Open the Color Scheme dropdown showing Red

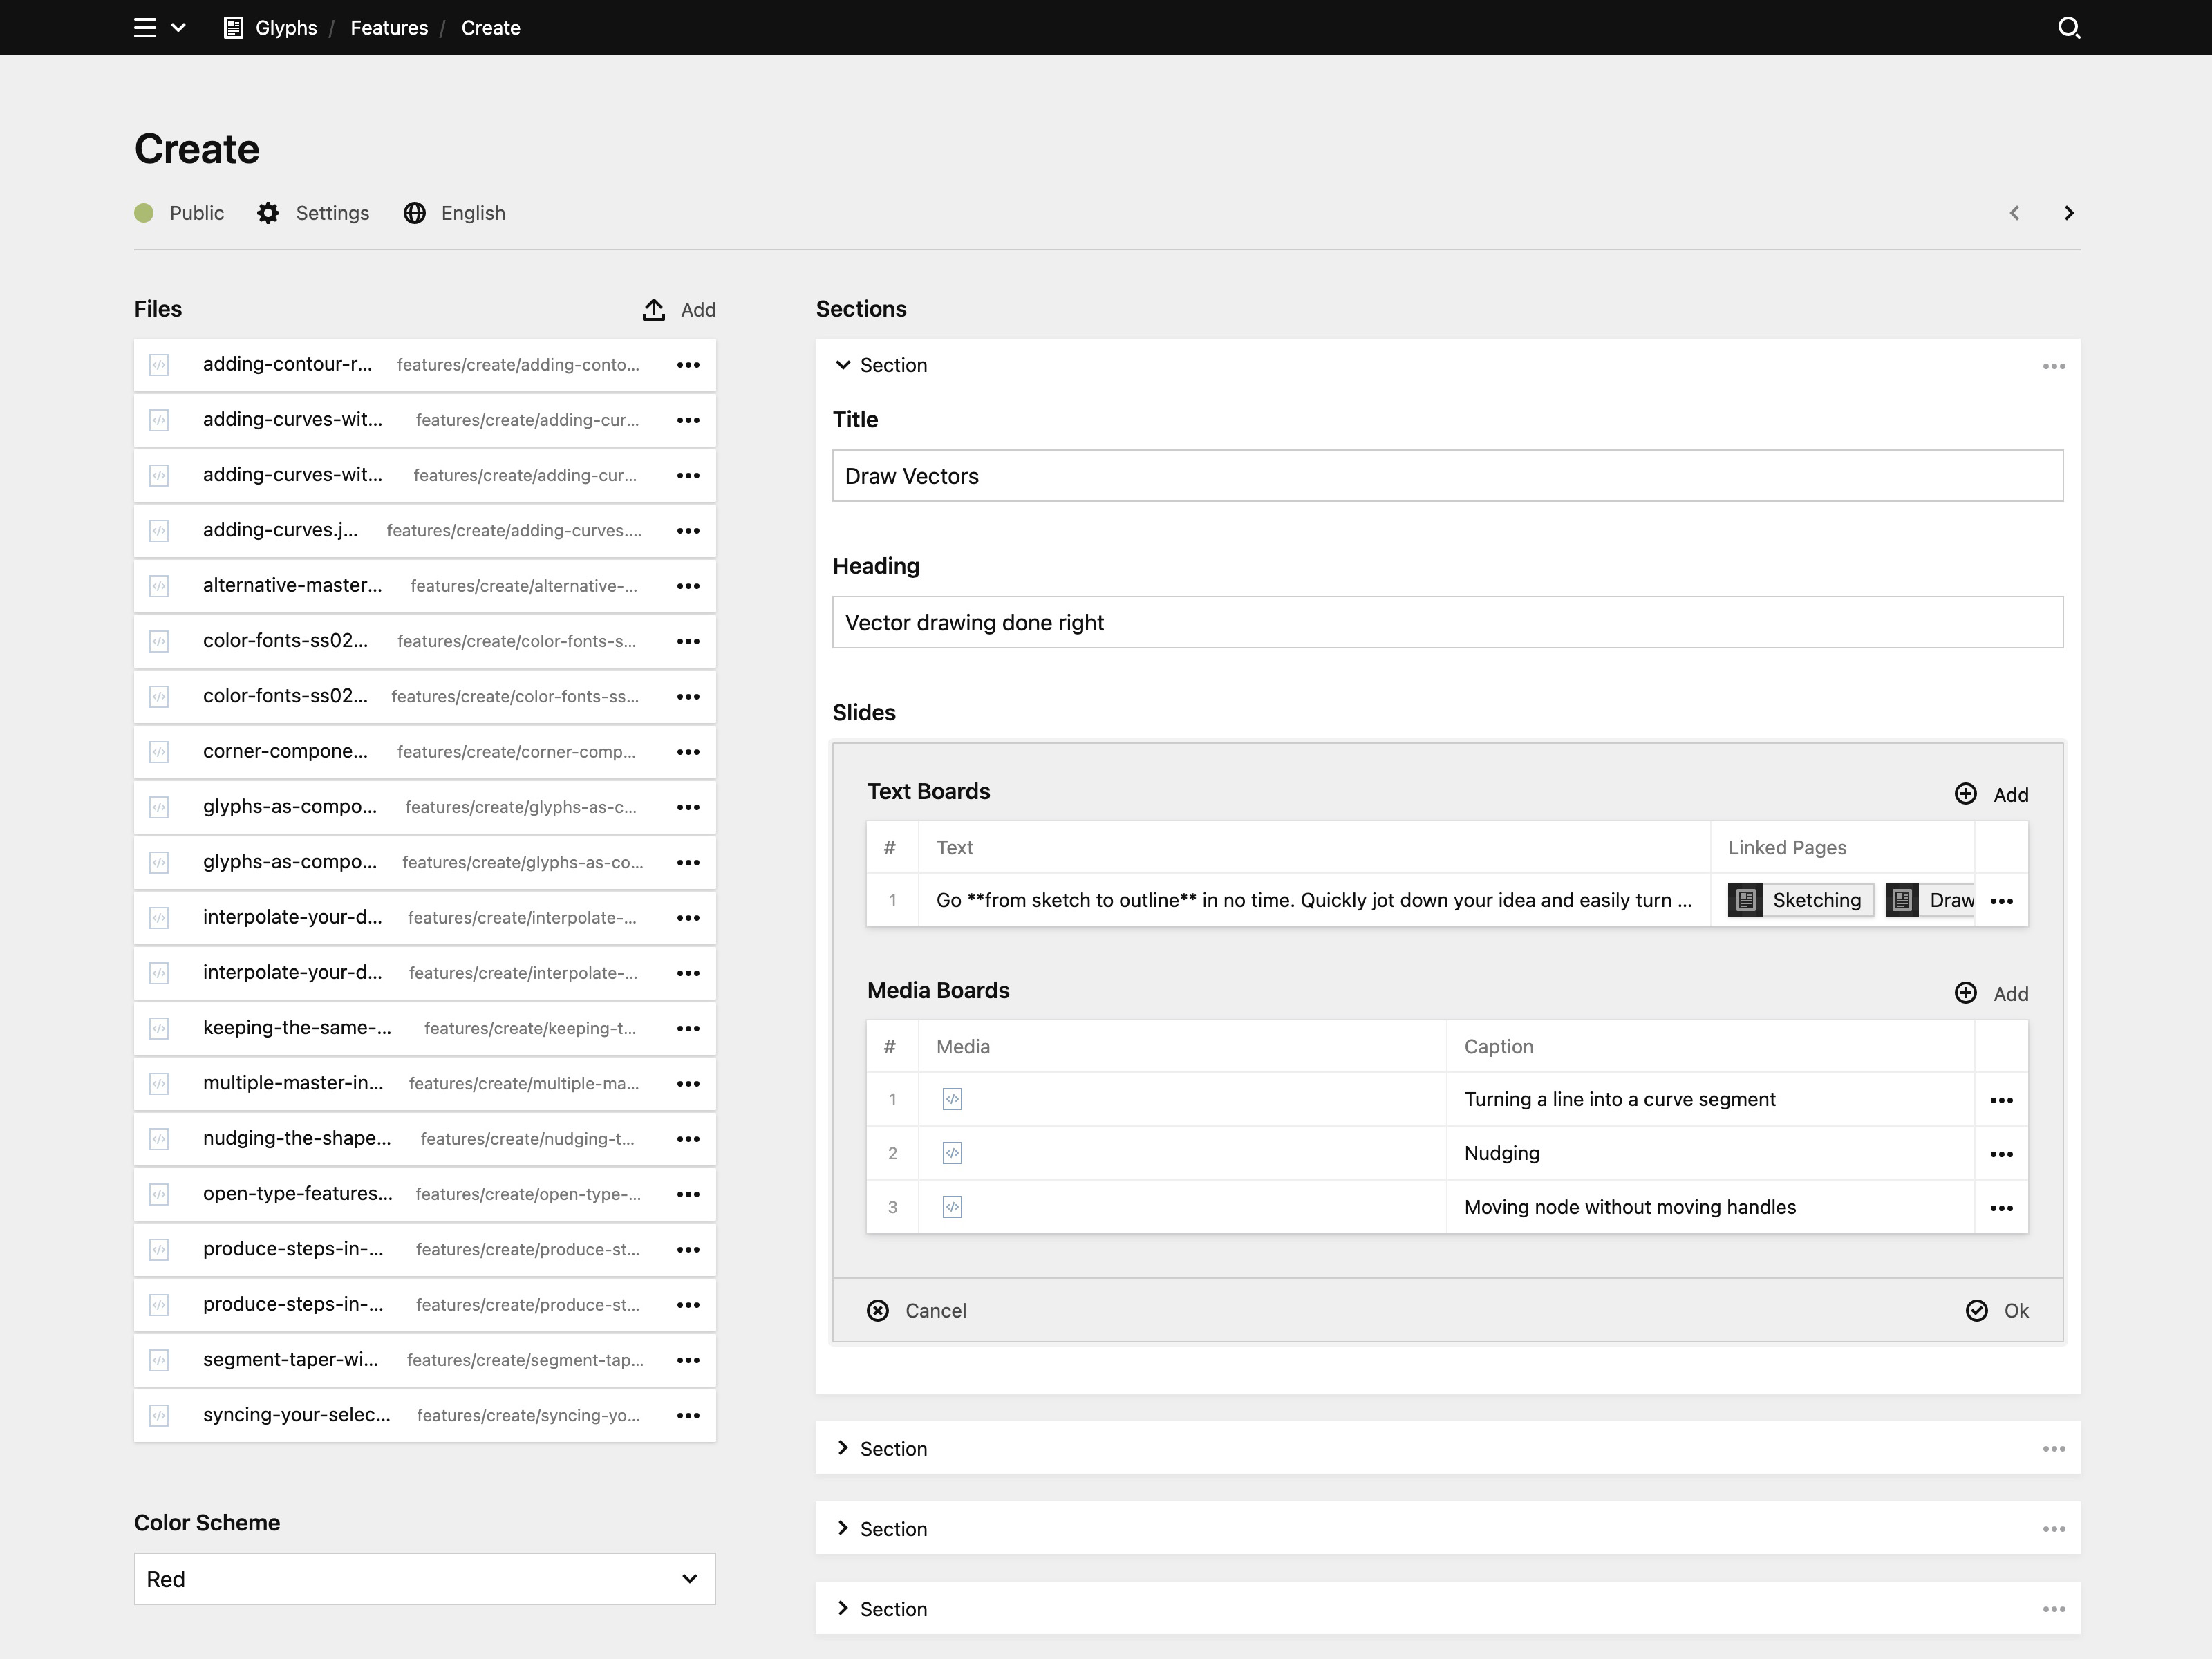pos(424,1579)
